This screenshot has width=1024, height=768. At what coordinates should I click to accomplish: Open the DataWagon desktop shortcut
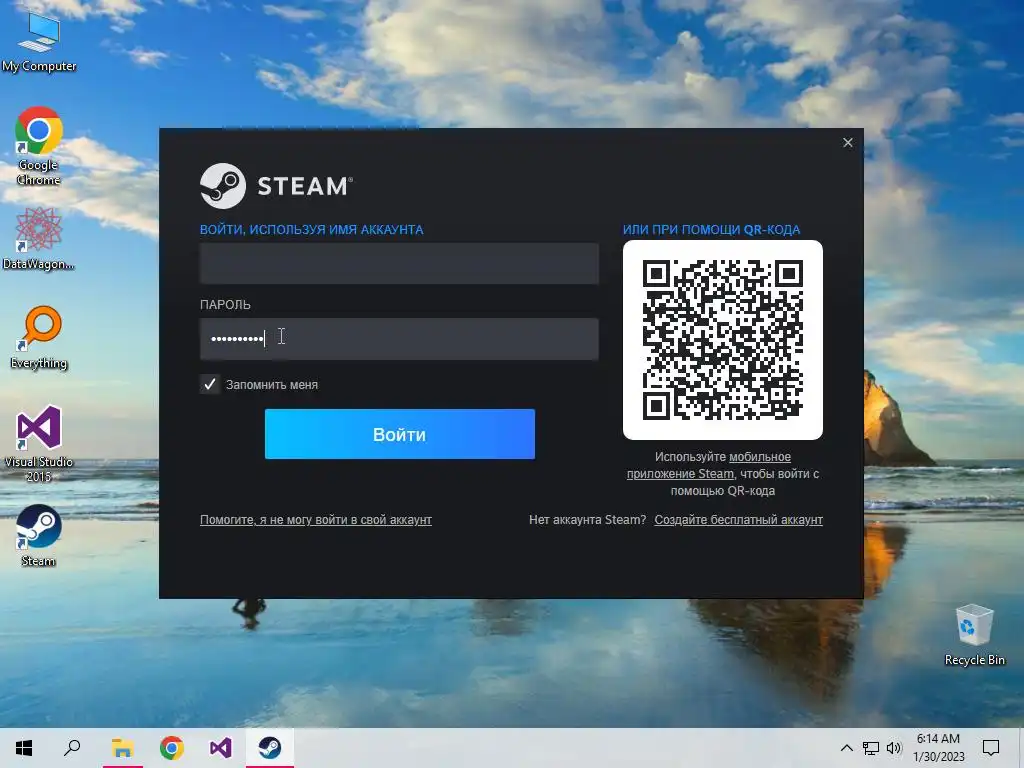pyautogui.click(x=39, y=238)
